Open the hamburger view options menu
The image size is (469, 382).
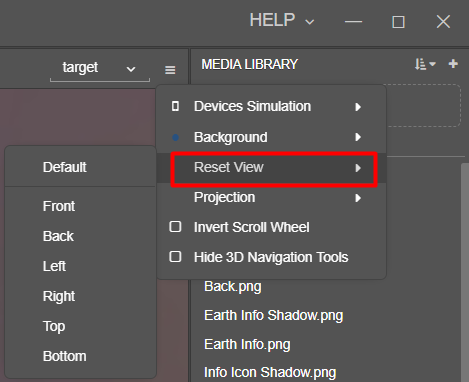pos(170,70)
